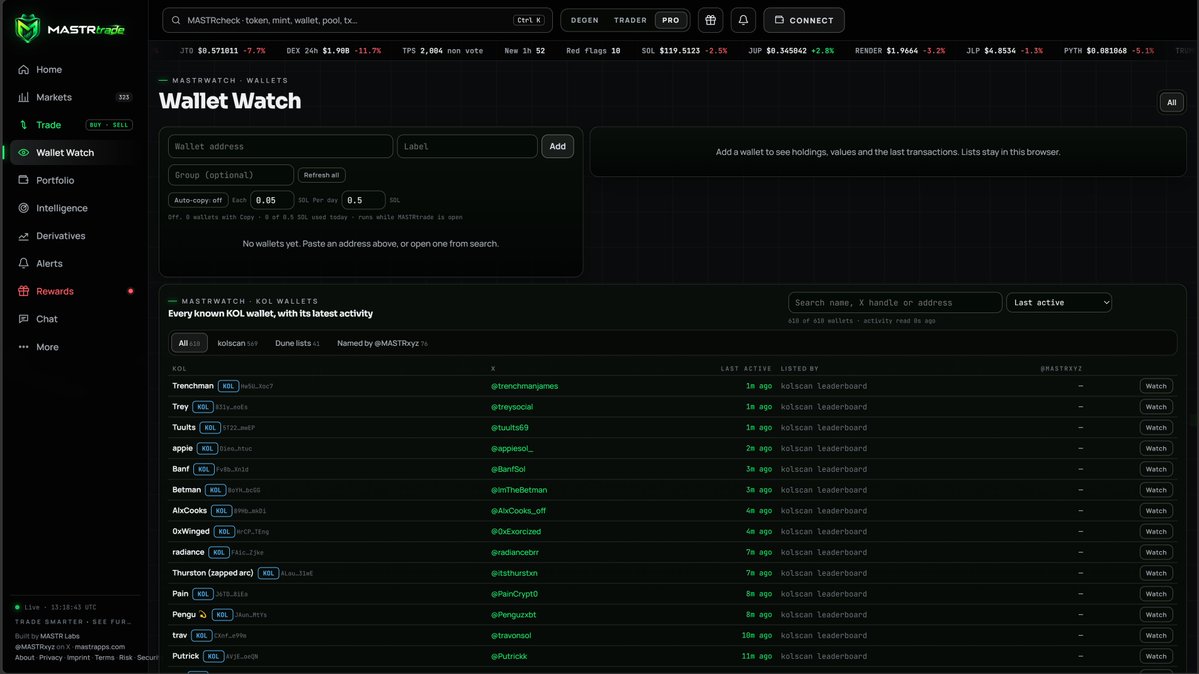Open the About footer link
This screenshot has width=1199, height=674.
(24, 658)
